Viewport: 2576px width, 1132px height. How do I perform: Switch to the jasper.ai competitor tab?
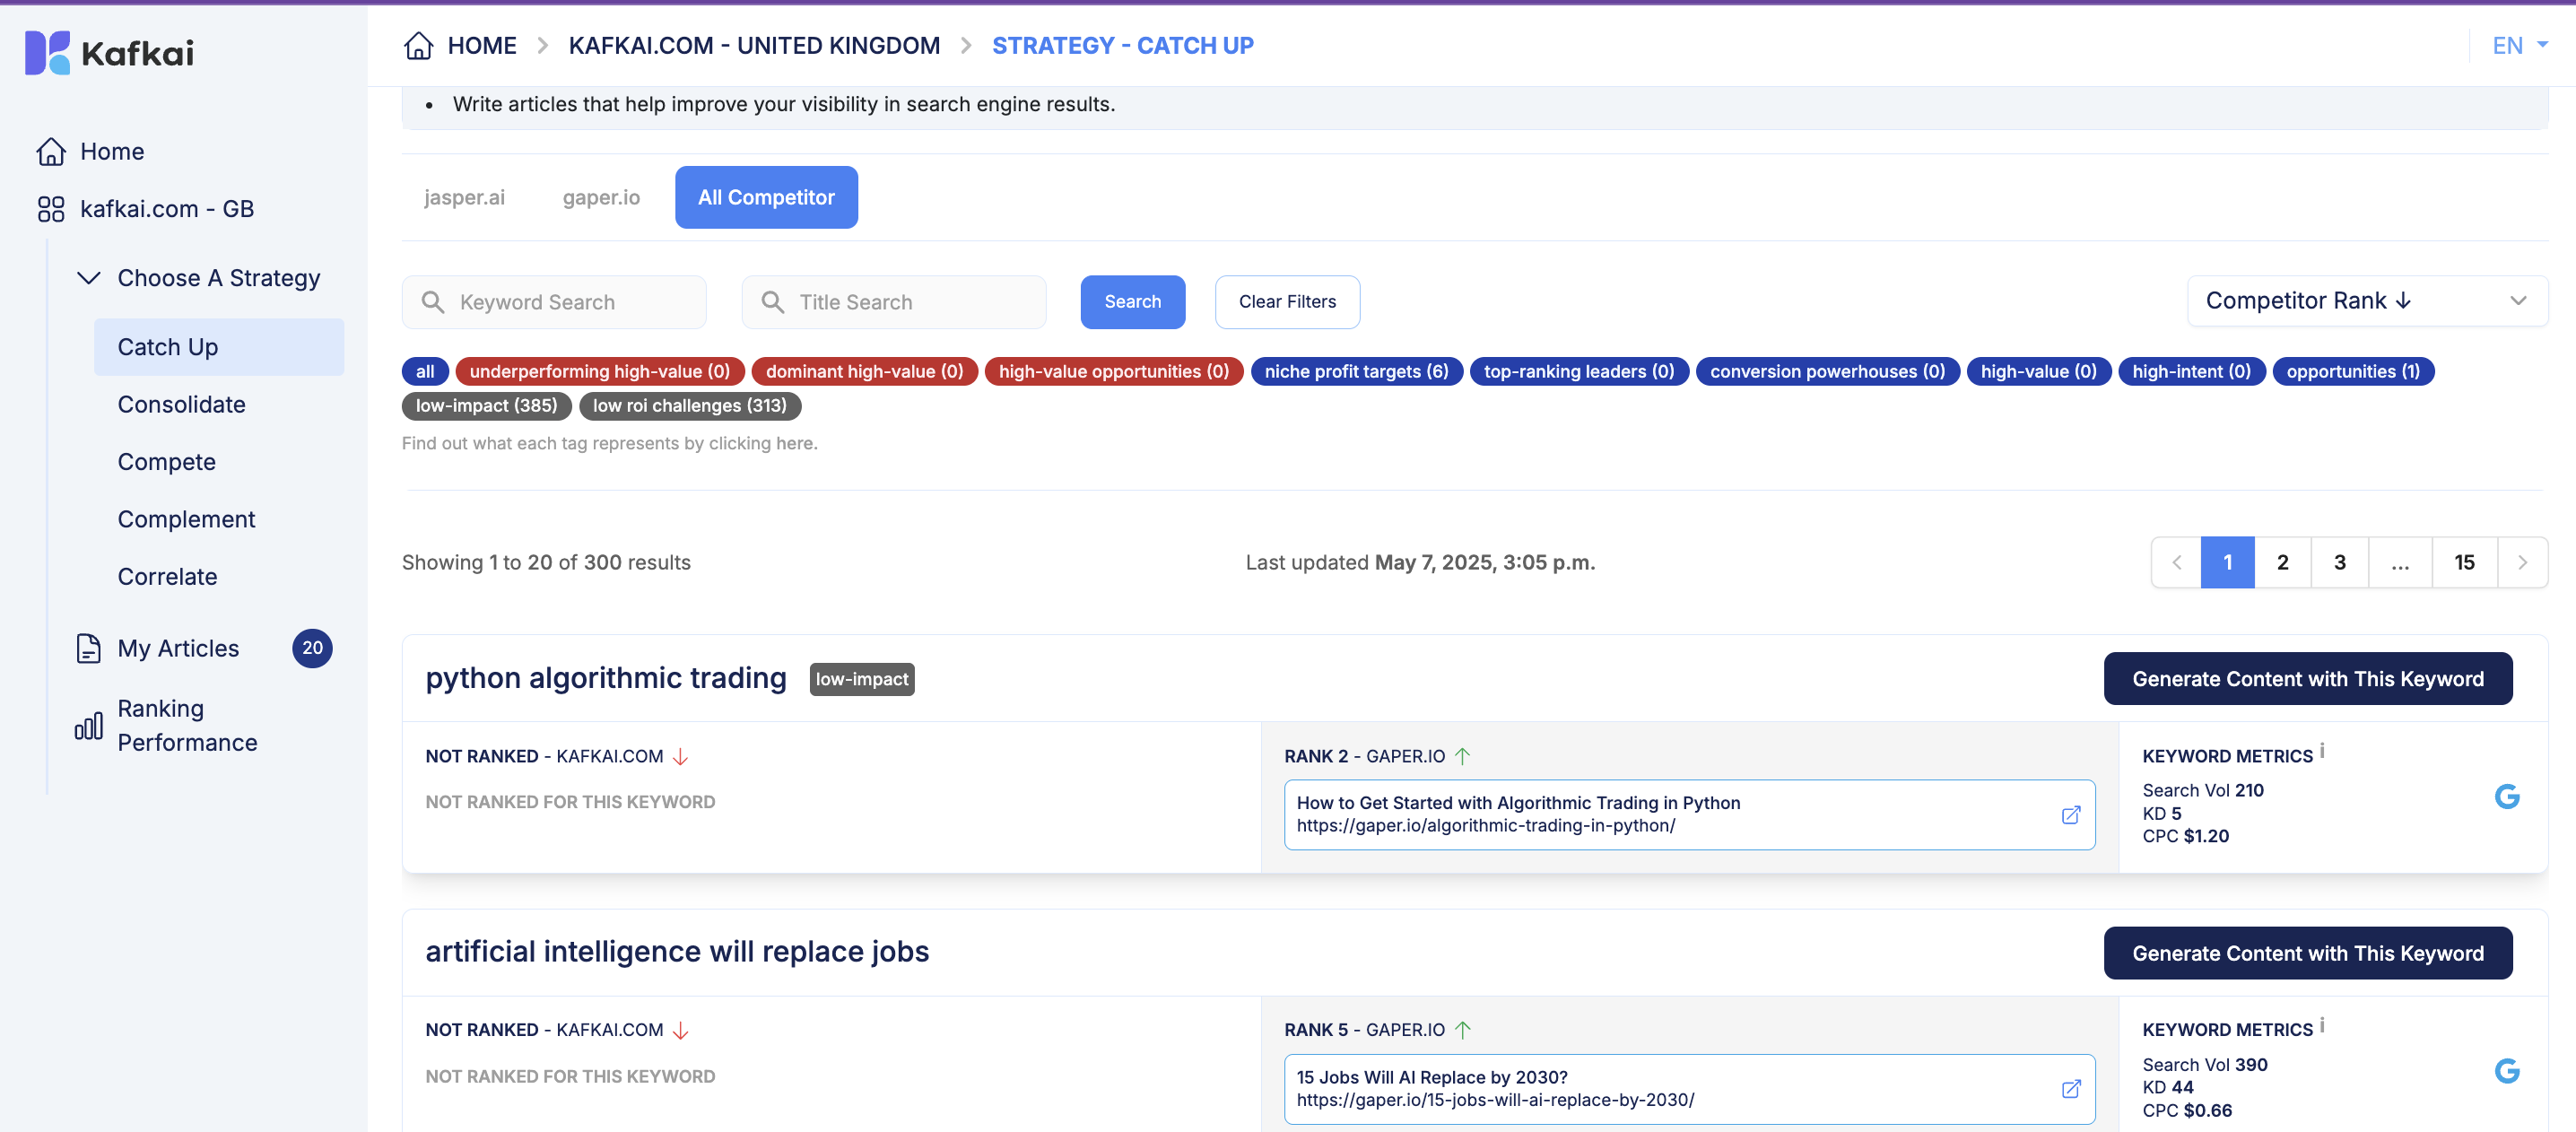click(x=464, y=197)
